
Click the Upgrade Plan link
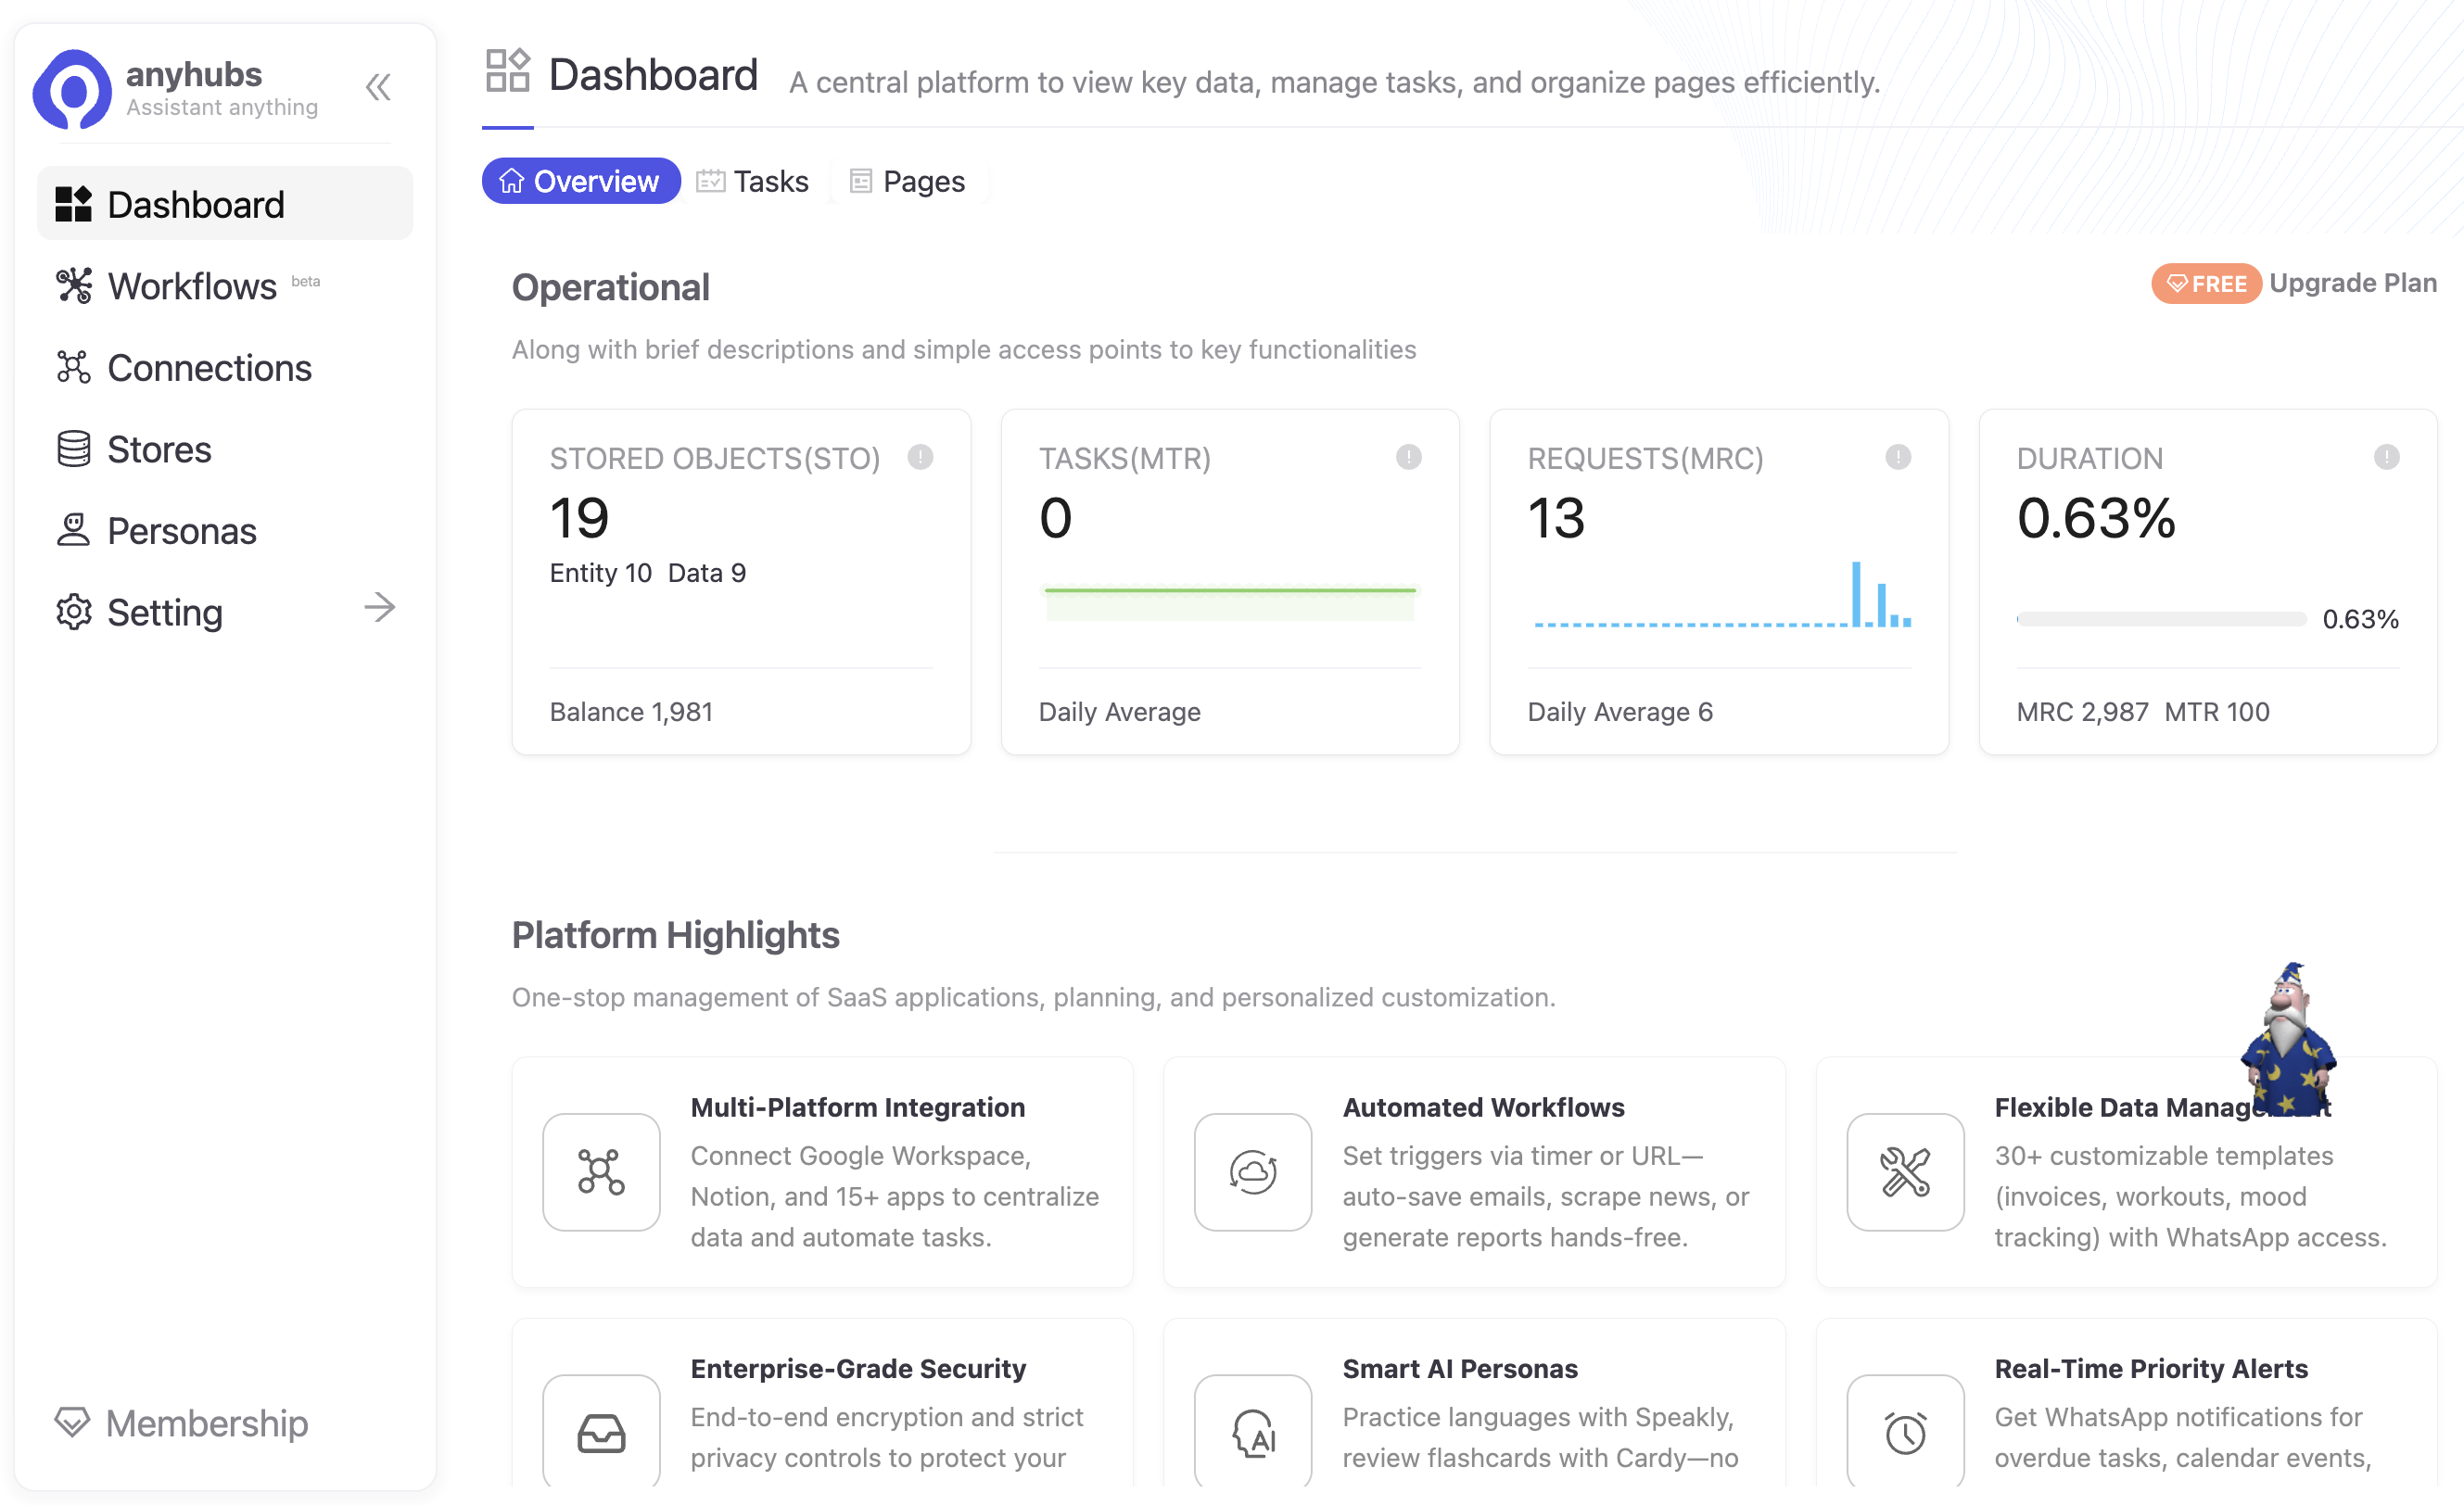click(x=2353, y=283)
